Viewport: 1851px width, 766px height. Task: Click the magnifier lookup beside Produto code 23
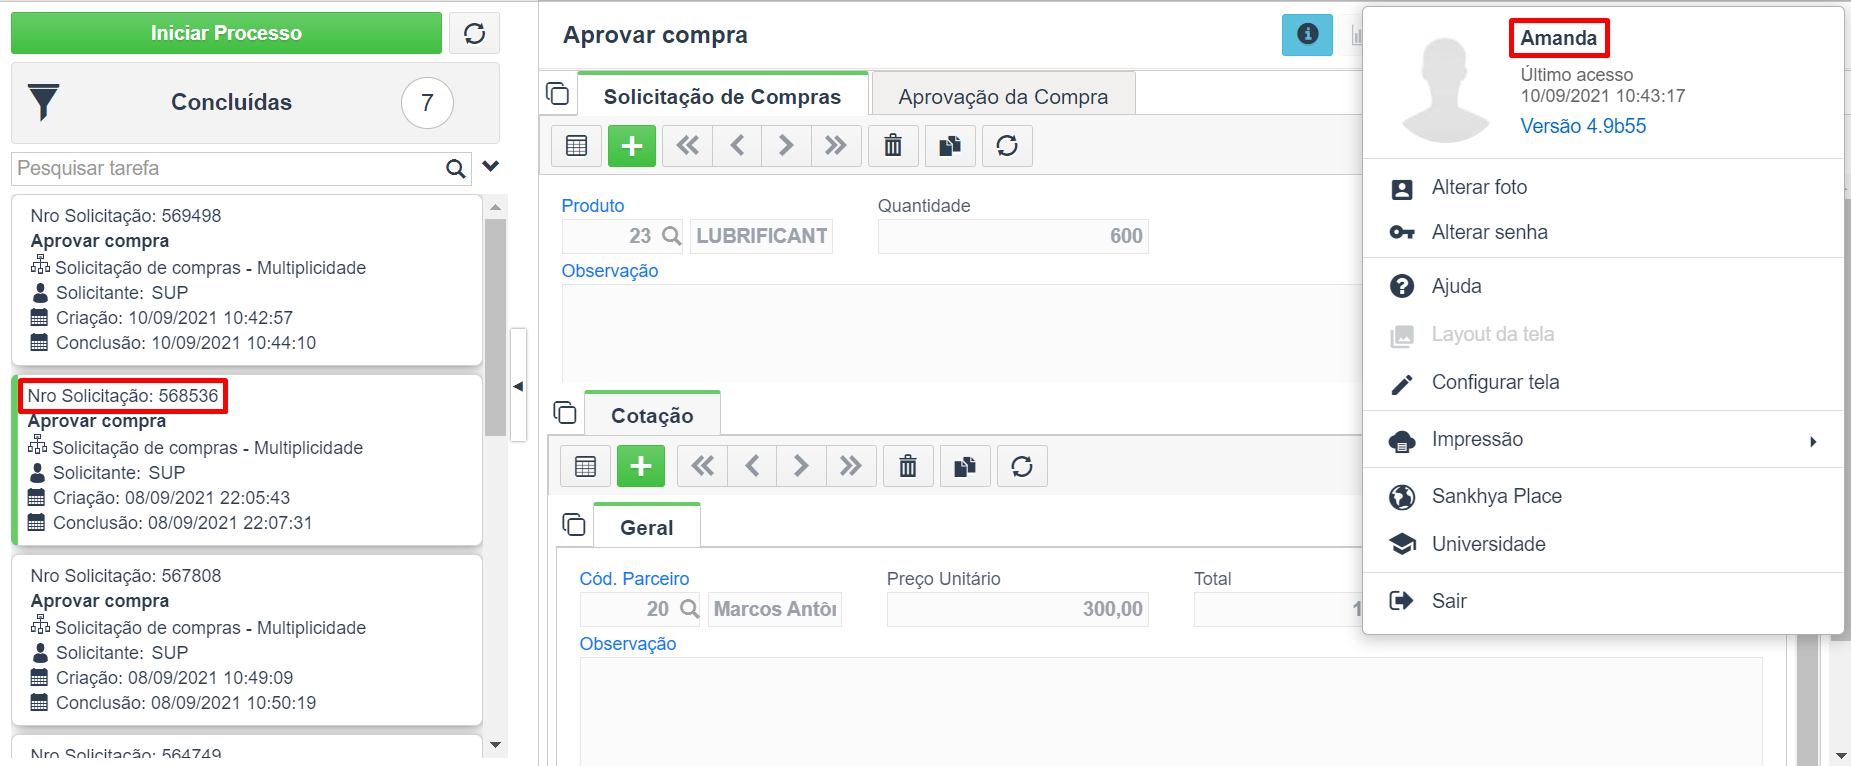[x=672, y=236]
